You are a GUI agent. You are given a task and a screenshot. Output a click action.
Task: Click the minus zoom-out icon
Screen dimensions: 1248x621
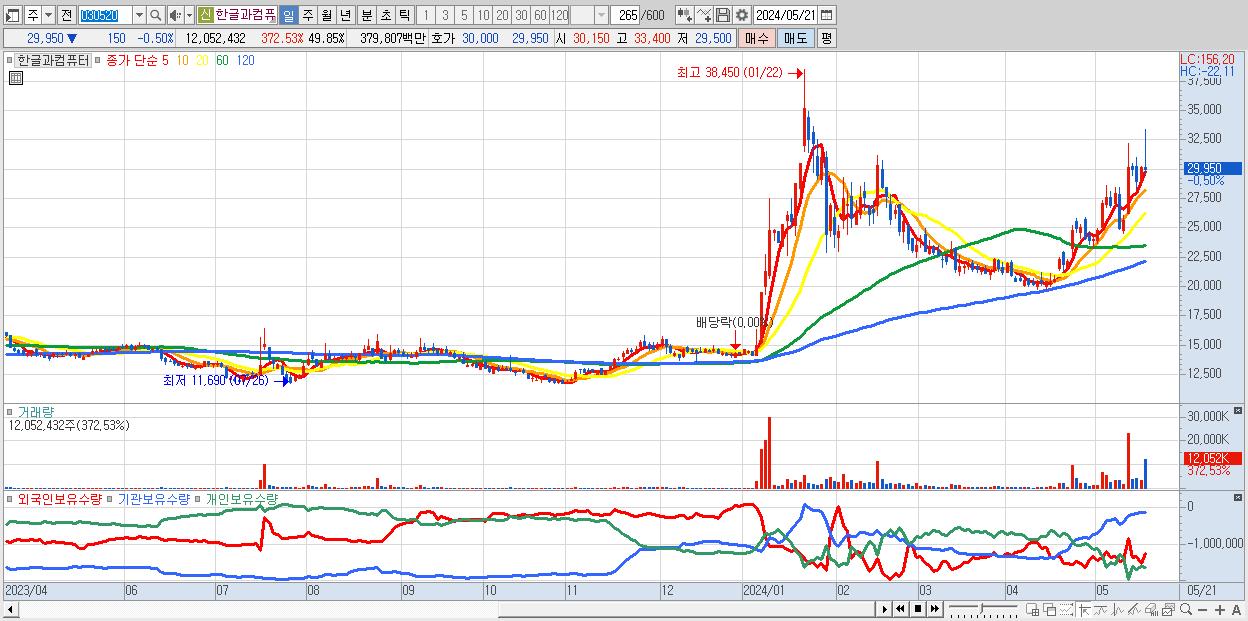tap(1202, 609)
